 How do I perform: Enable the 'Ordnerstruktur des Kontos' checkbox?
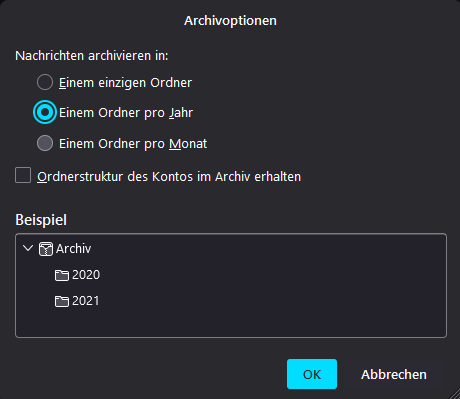click(x=23, y=175)
